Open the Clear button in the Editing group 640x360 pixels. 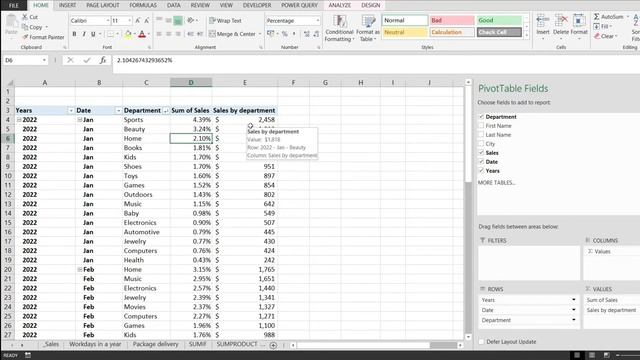(x=605, y=36)
